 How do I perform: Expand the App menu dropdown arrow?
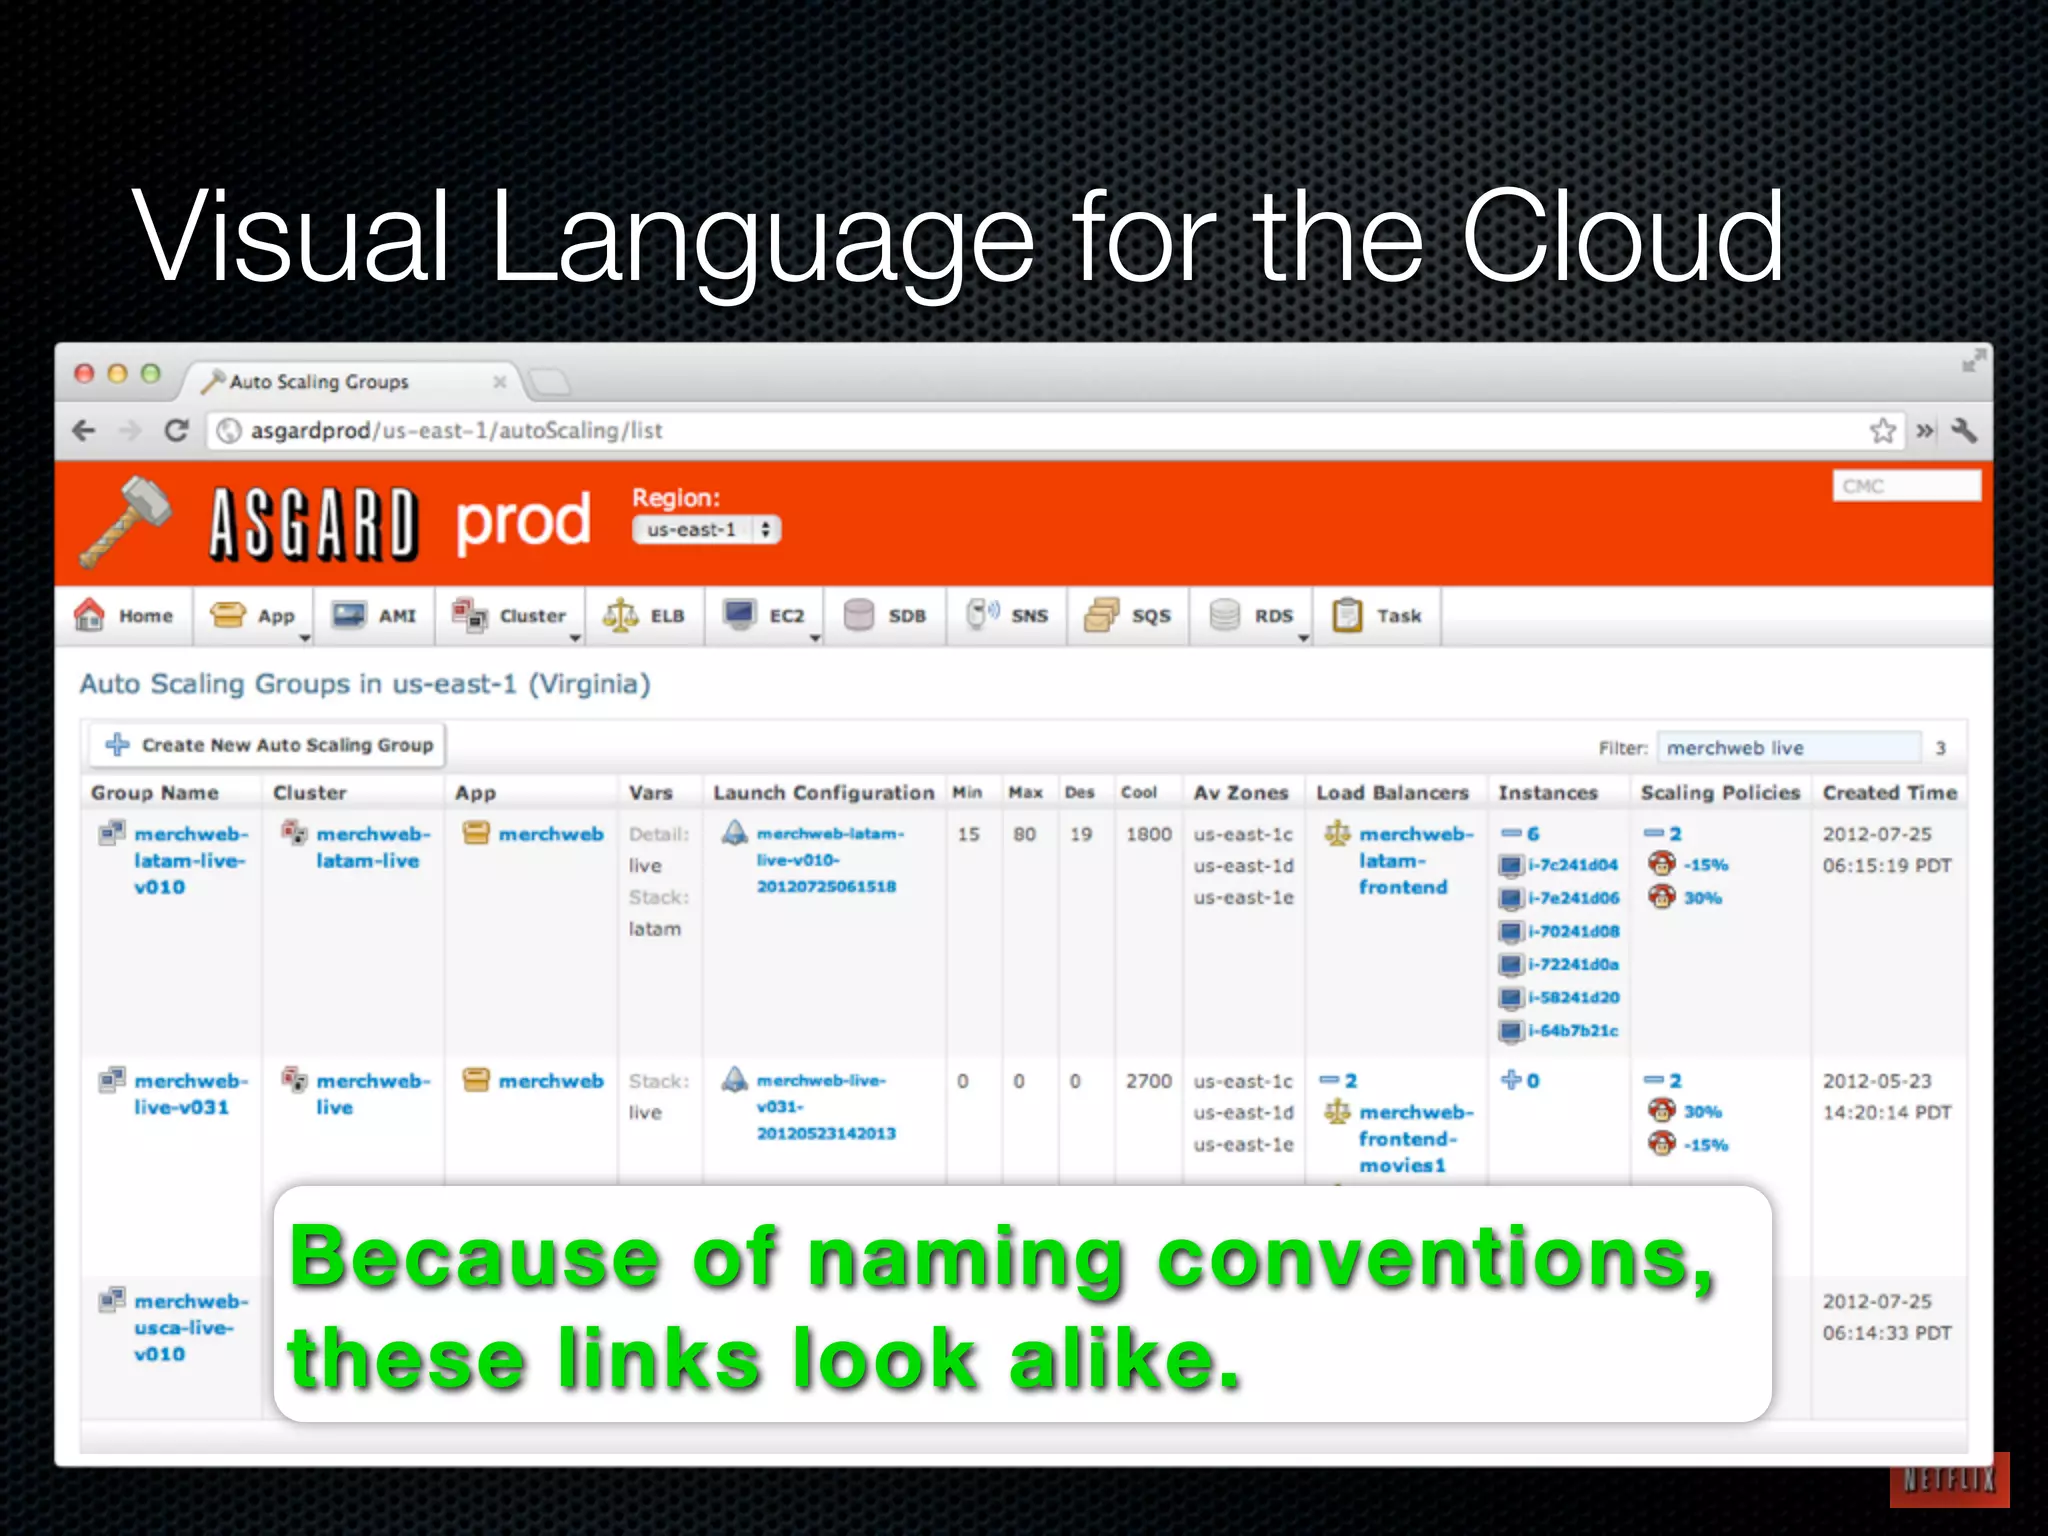click(305, 638)
